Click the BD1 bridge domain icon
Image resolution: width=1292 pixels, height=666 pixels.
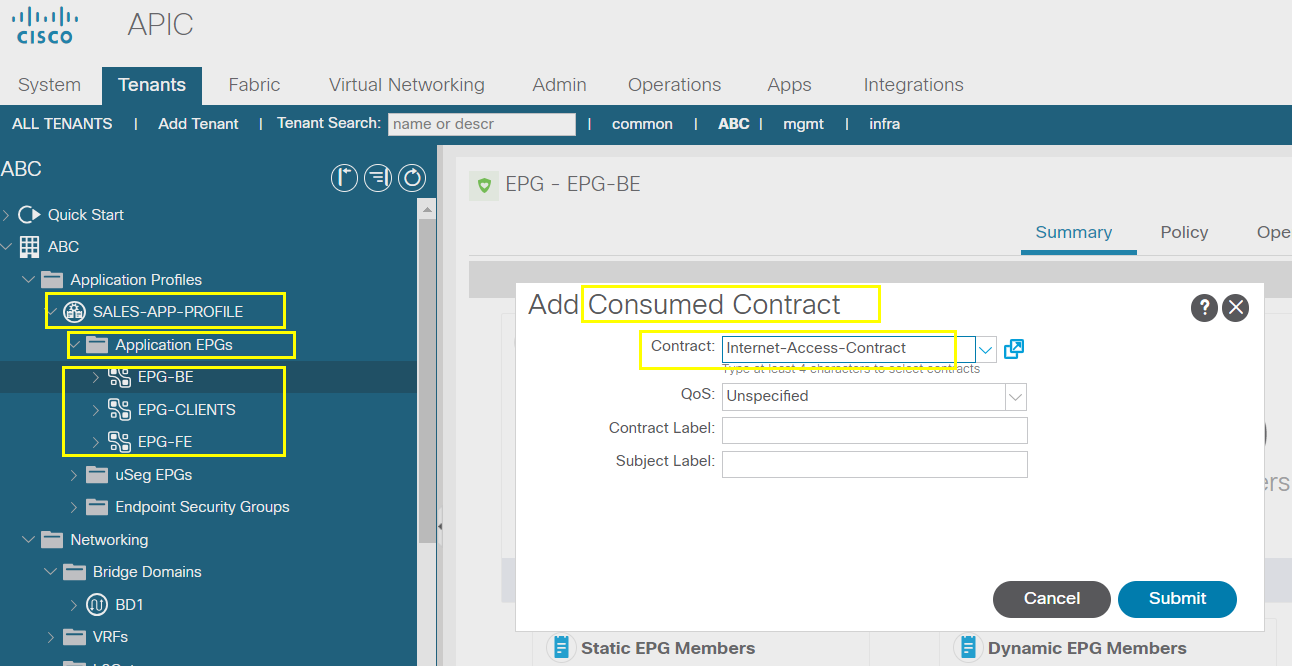pyautogui.click(x=97, y=605)
